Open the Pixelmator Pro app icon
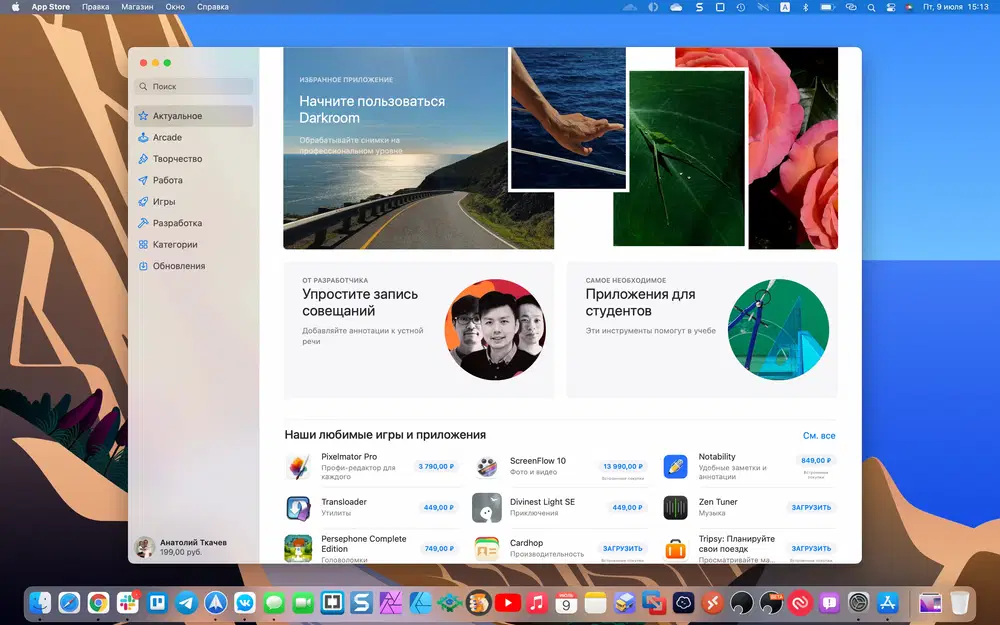1000x625 pixels. coord(298,466)
